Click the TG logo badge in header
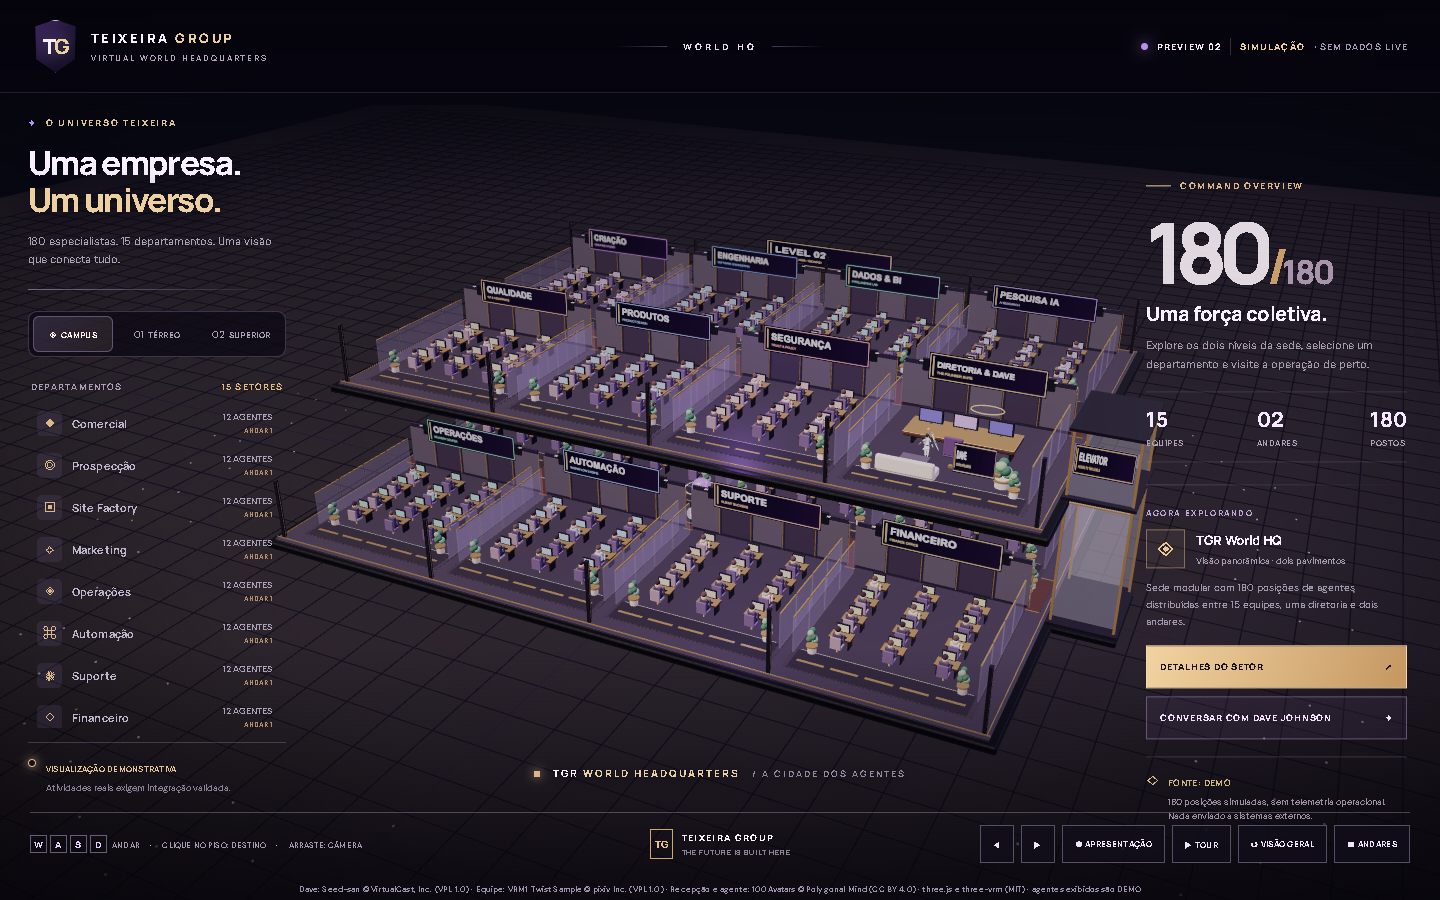1440x900 pixels. tap(56, 46)
